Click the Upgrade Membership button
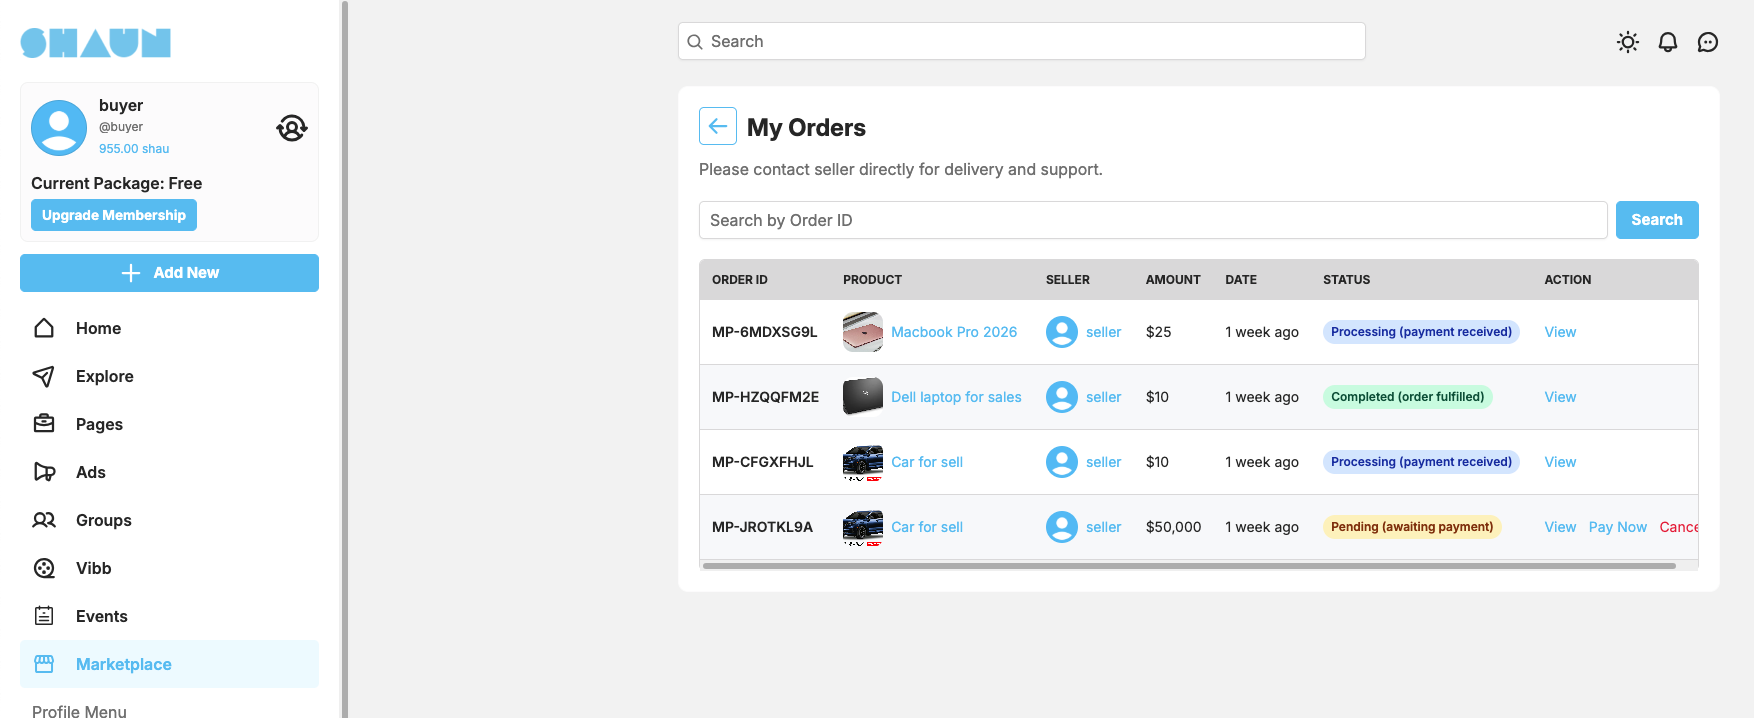Viewport: 1754px width, 718px height. (114, 215)
